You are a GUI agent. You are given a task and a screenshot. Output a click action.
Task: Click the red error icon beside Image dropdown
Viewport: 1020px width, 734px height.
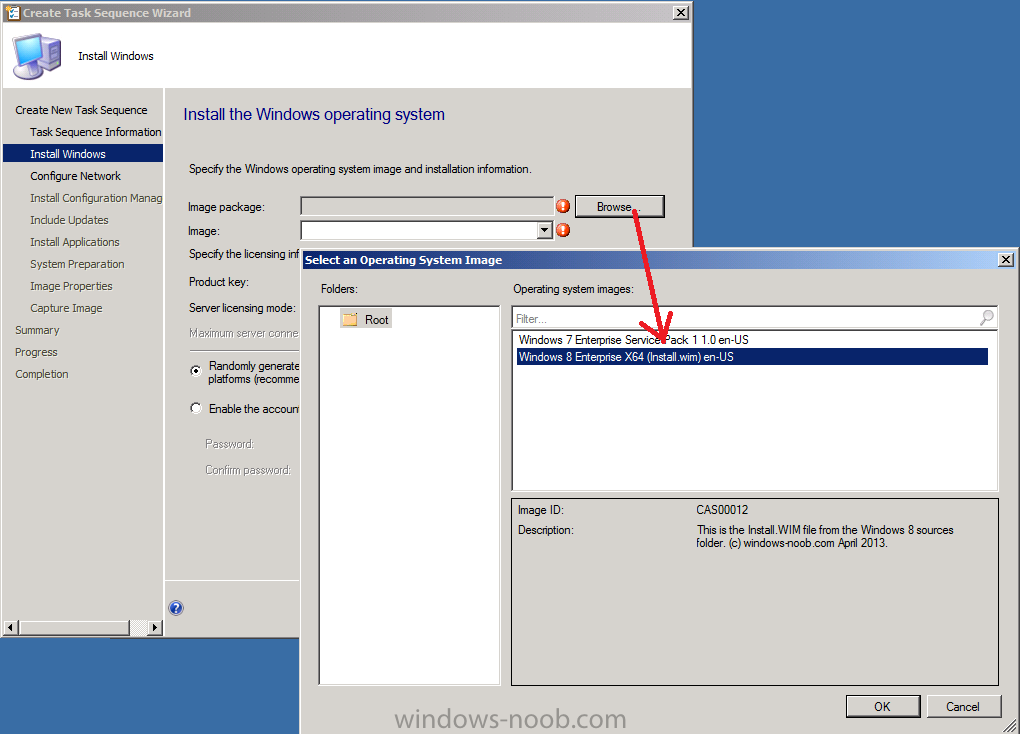563,230
